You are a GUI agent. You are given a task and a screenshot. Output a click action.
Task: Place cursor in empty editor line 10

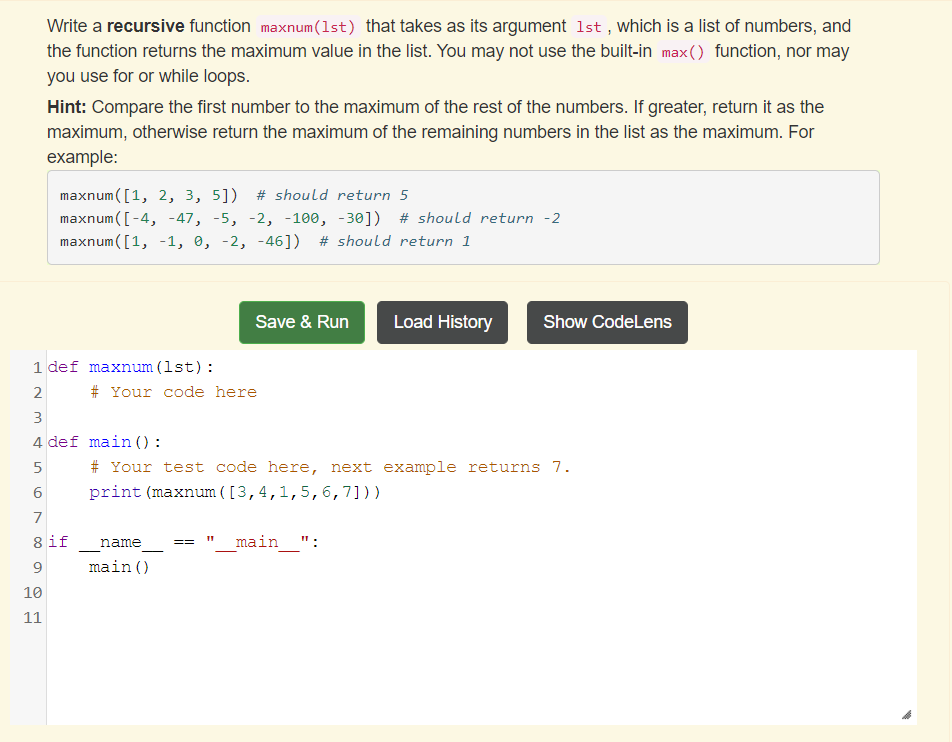click(481, 593)
